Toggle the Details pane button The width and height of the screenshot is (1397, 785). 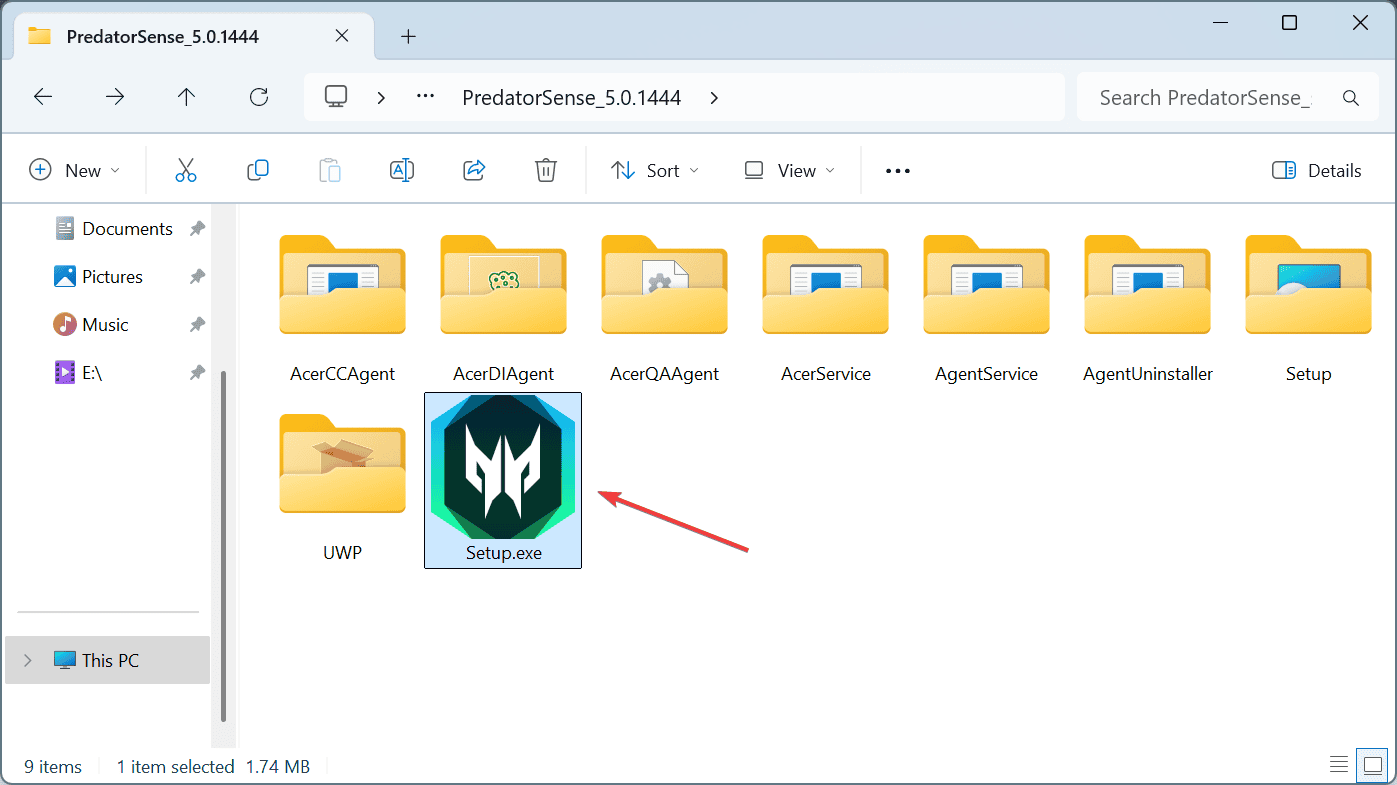pos(1316,170)
